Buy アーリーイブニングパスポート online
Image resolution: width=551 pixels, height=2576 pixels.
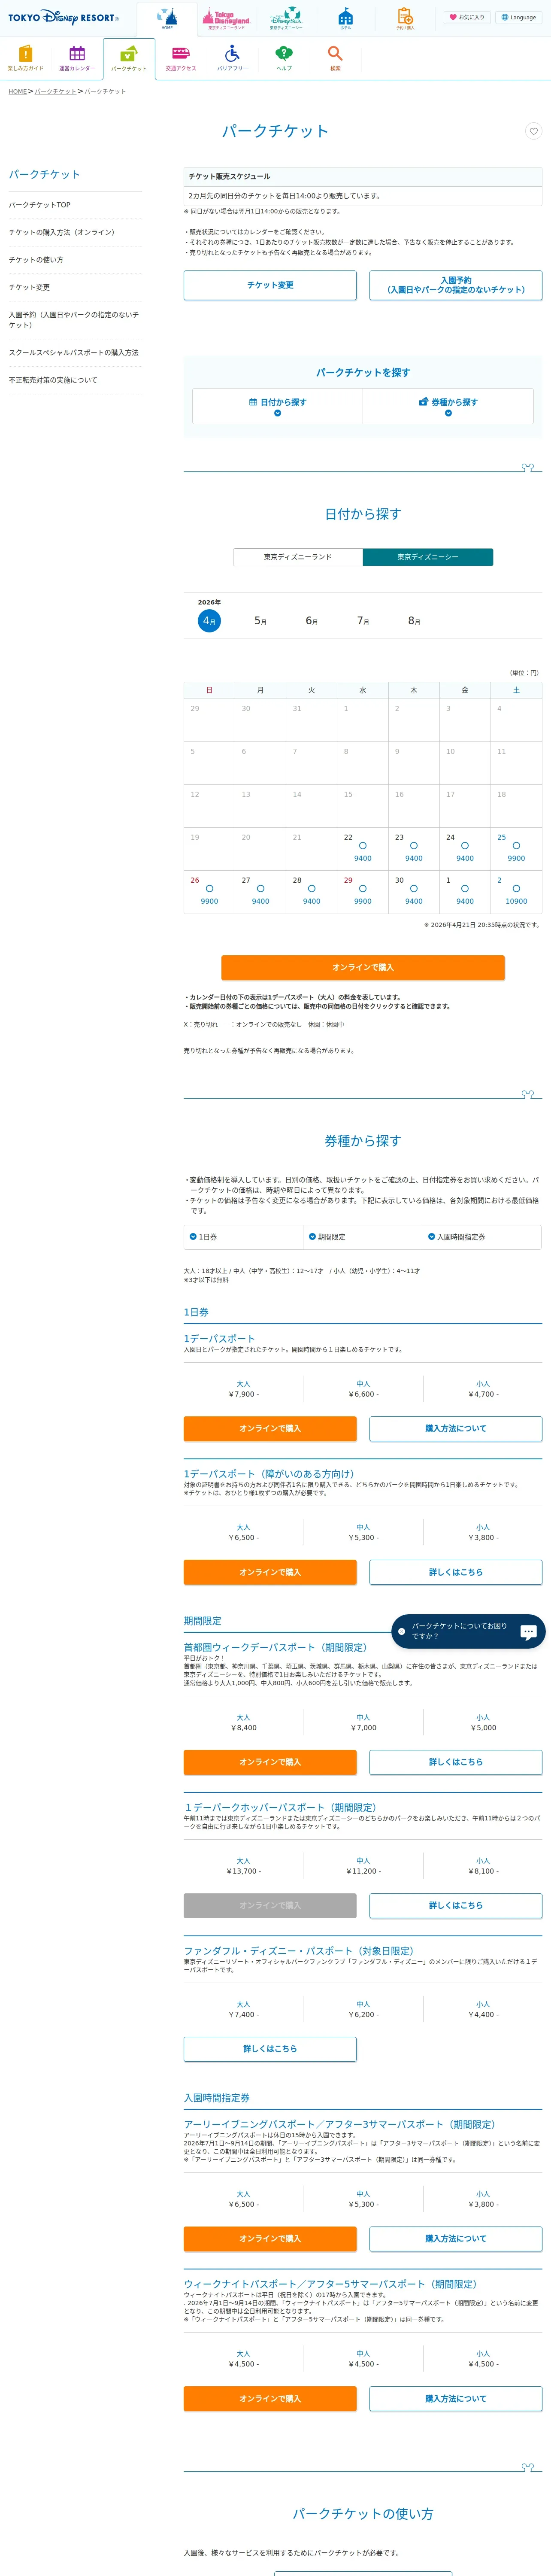point(270,2238)
